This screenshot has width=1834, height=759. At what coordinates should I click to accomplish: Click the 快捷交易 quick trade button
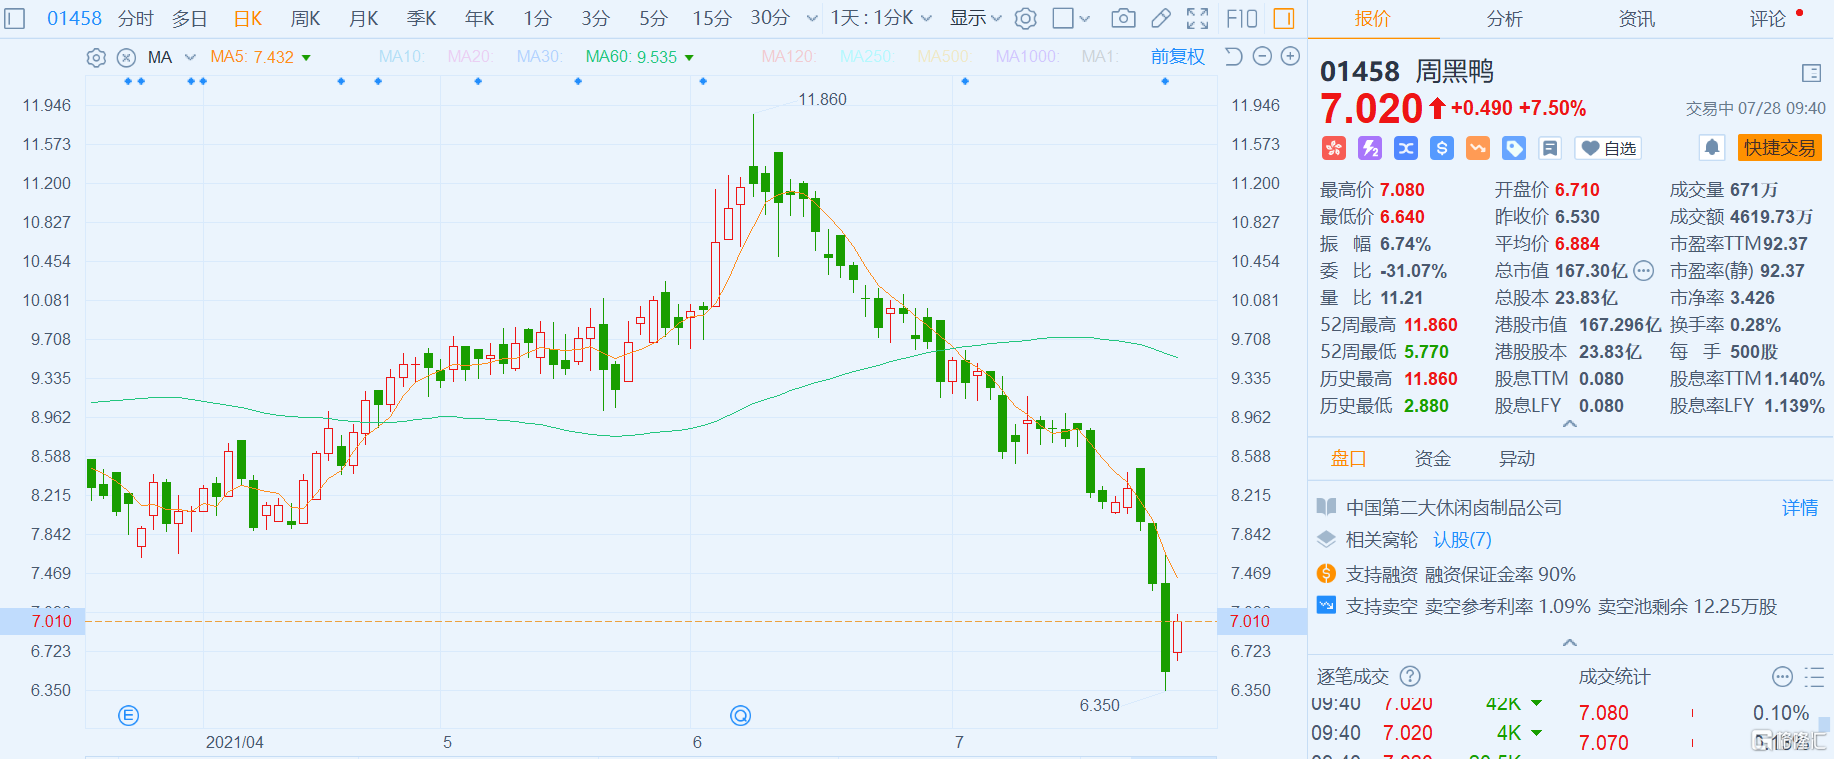[1779, 148]
